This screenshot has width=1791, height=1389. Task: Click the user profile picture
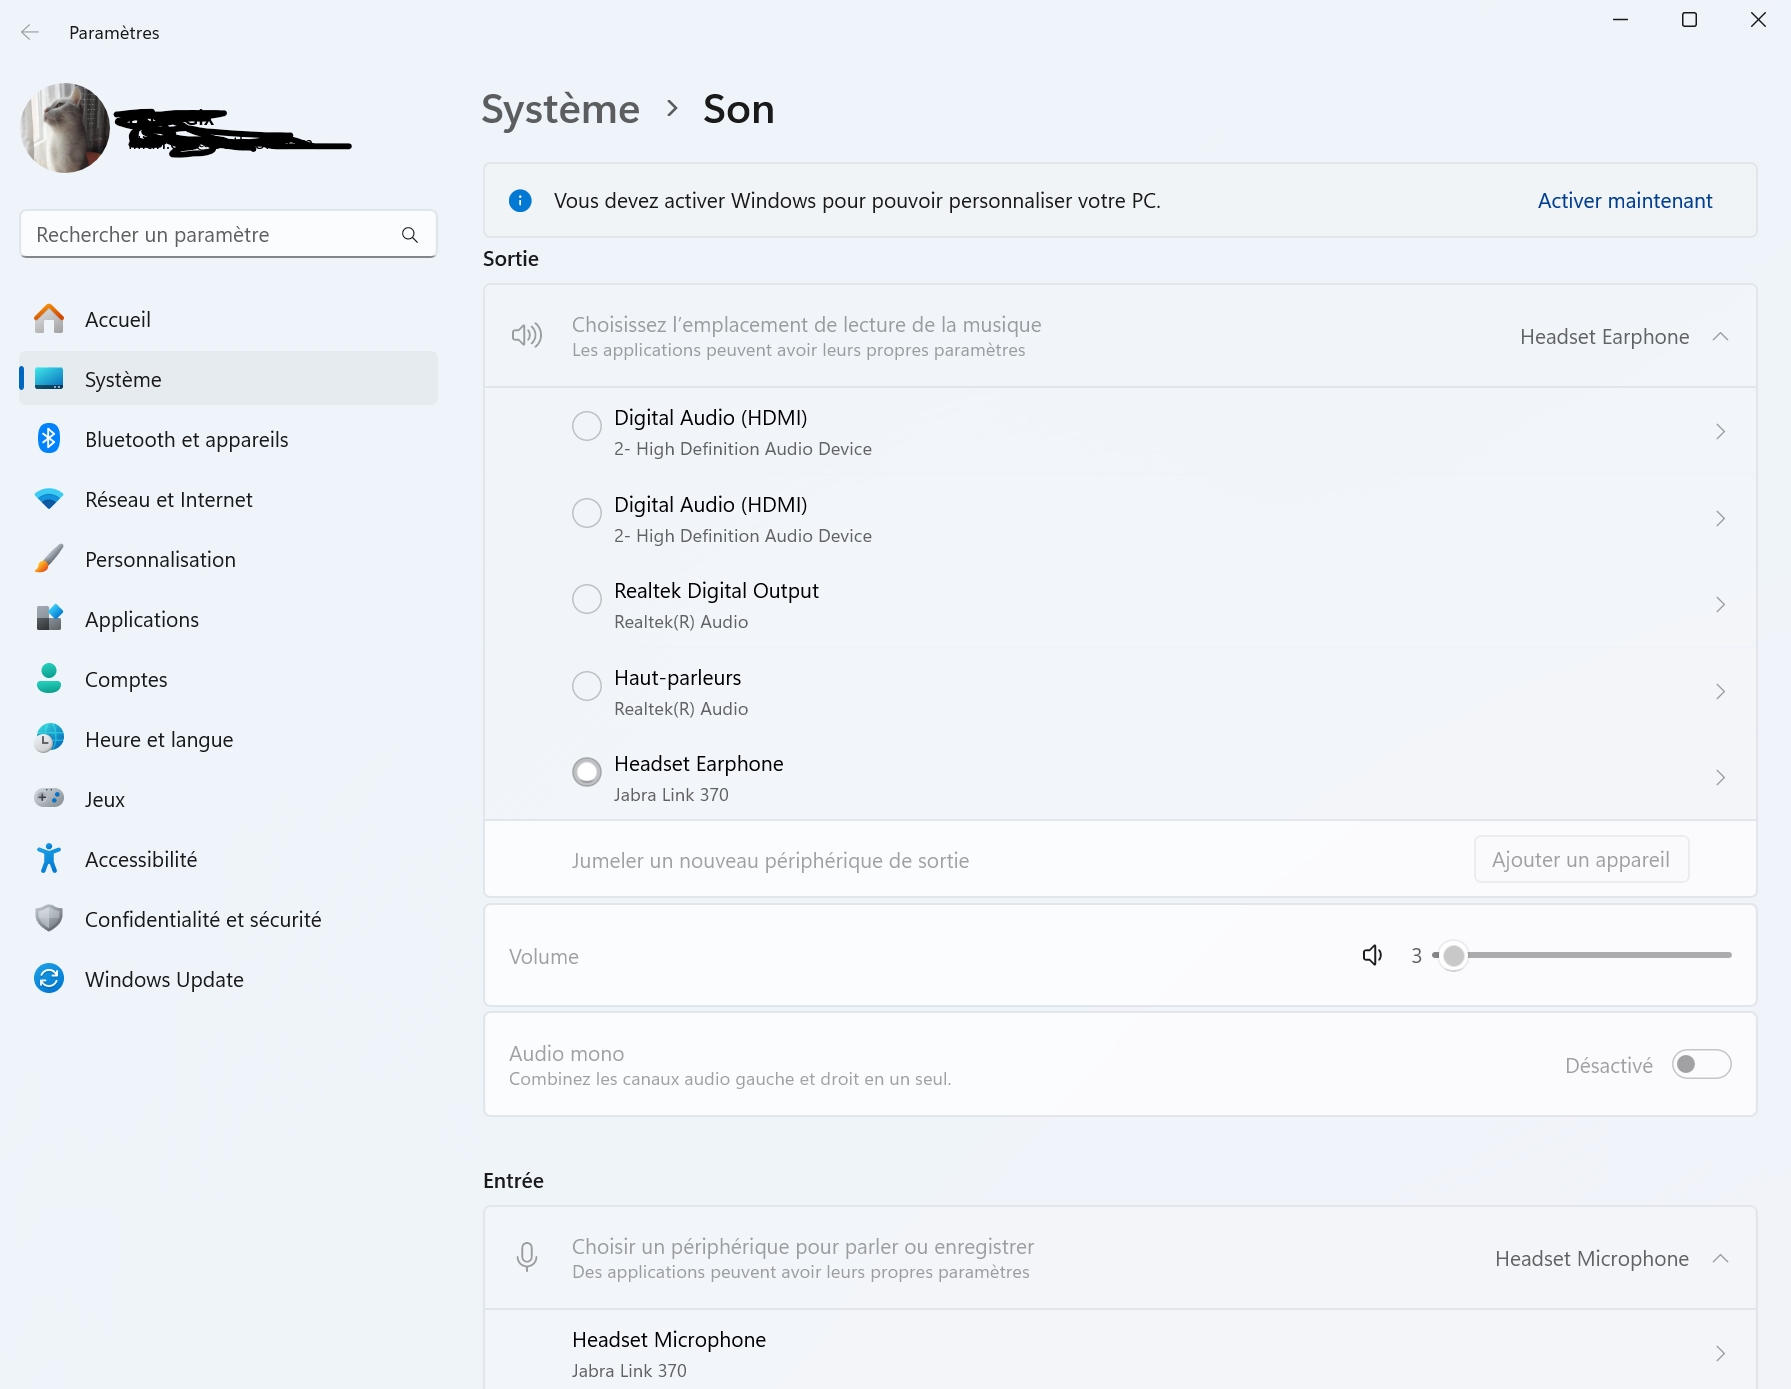pos(65,128)
